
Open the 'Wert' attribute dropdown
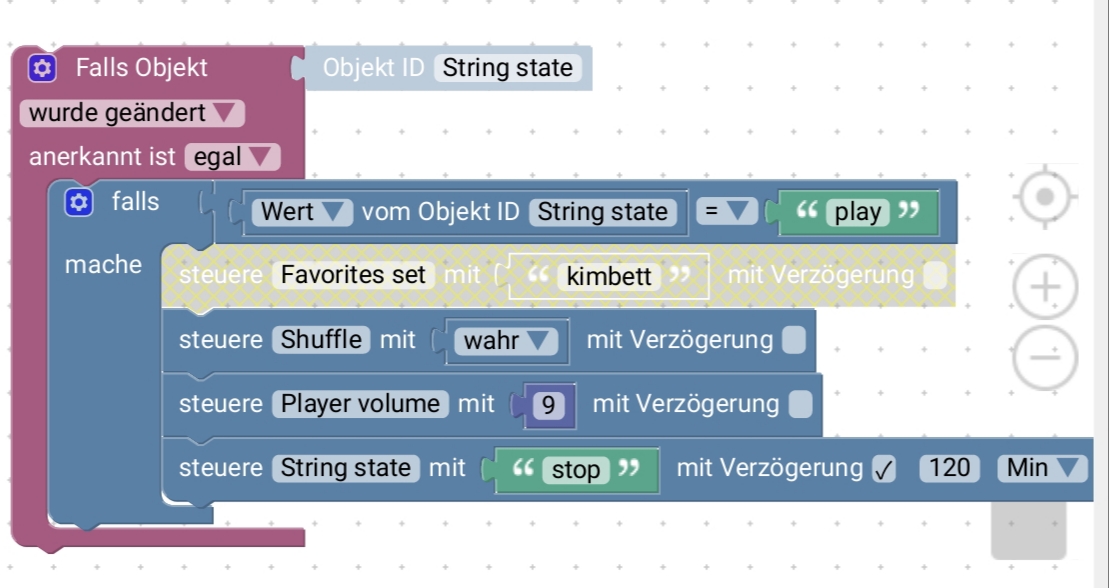[x=303, y=212]
